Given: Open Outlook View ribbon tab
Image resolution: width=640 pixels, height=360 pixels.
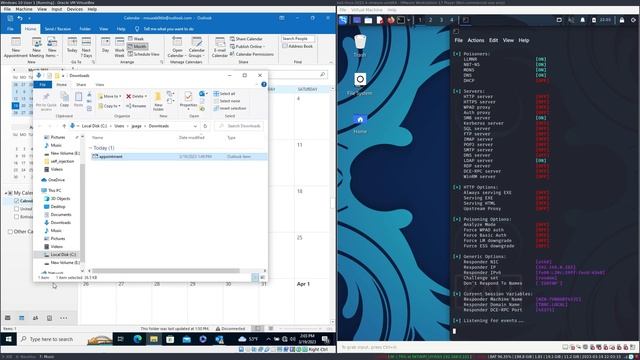Looking at the screenshot, I should [104, 29].
